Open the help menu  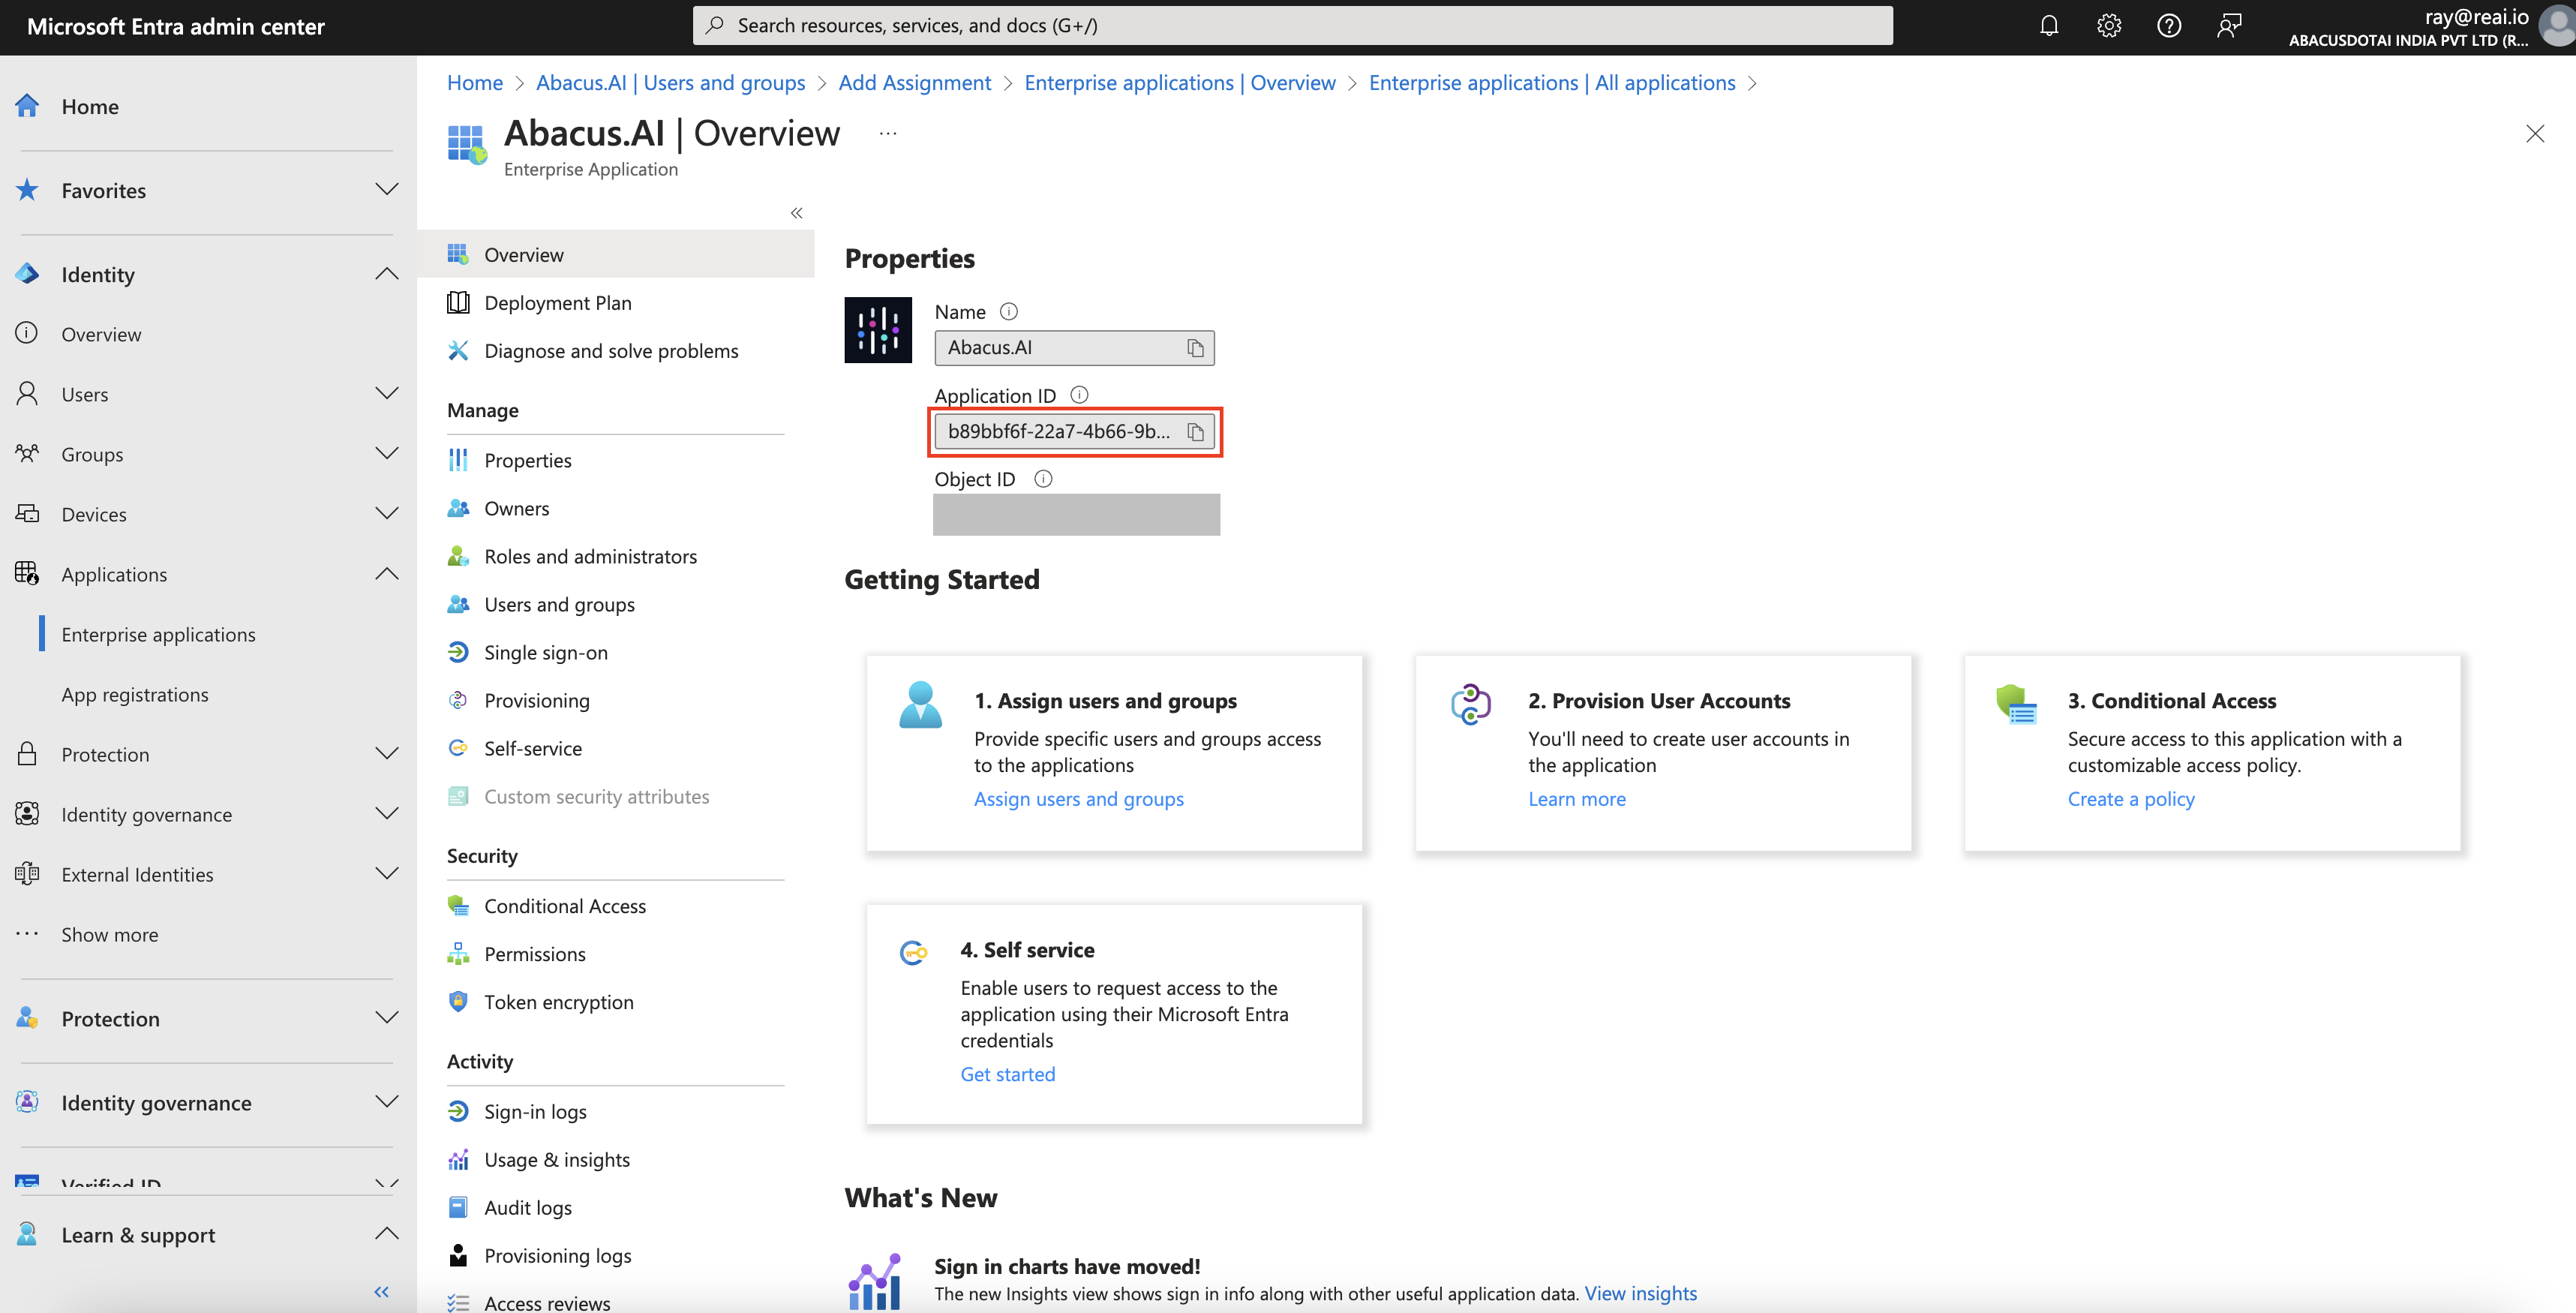(2169, 25)
